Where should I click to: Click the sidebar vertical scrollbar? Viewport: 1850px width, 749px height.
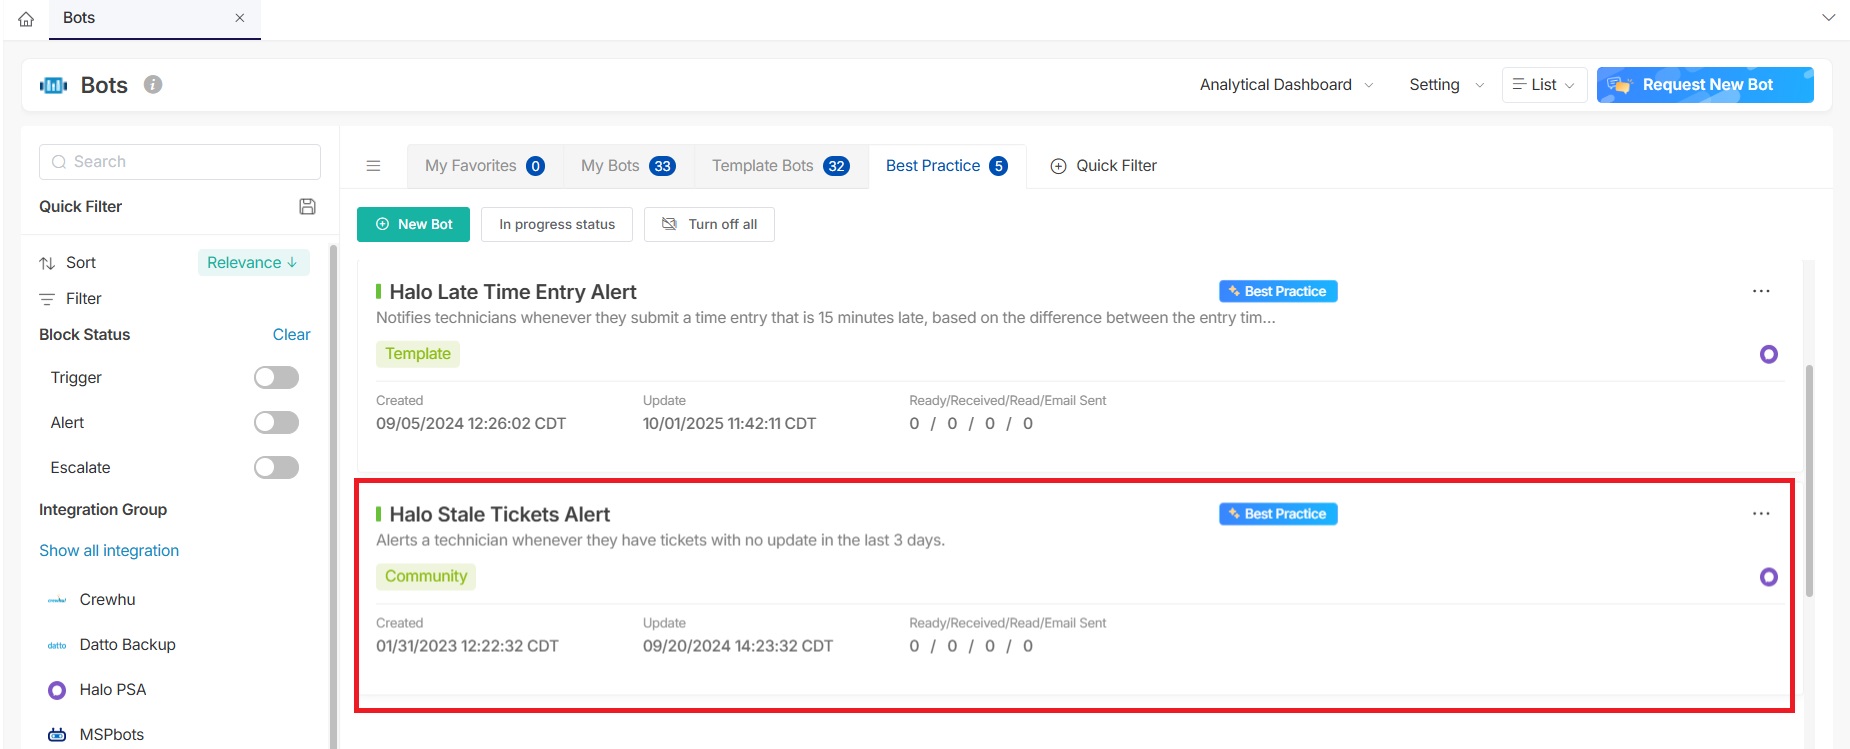click(333, 495)
